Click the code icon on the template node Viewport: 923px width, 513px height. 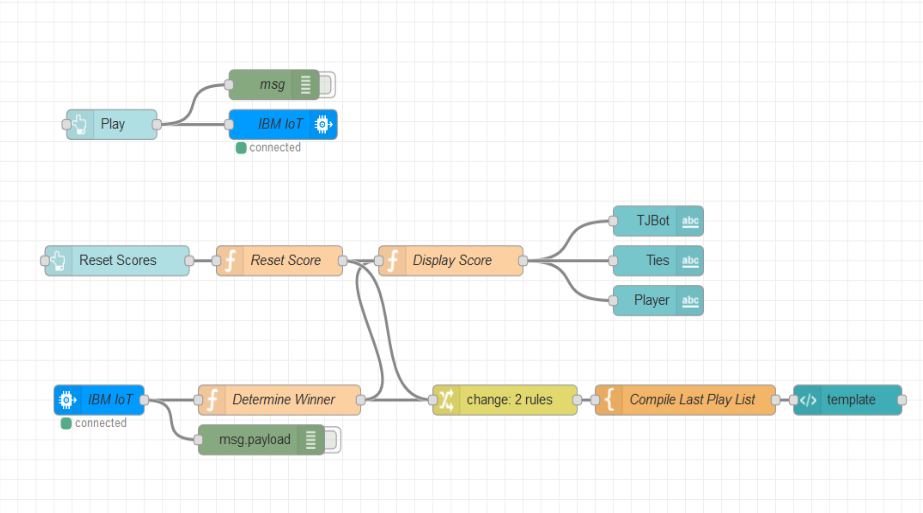pyautogui.click(x=808, y=400)
